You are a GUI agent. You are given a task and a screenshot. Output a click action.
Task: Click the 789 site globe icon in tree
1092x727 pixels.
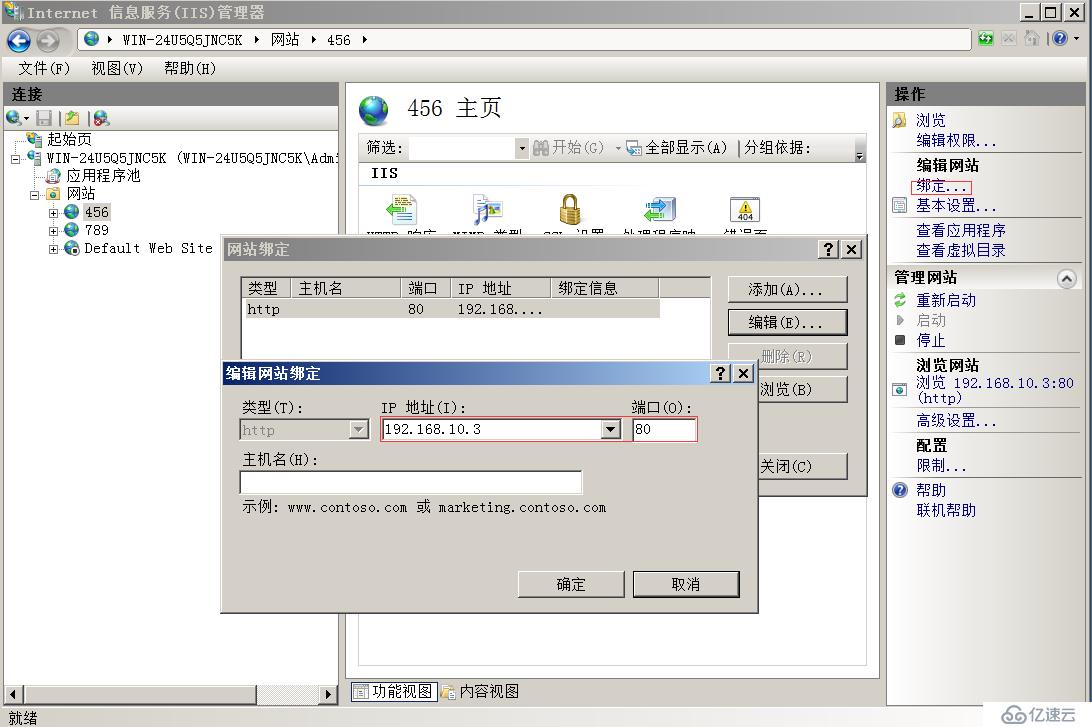pos(72,230)
